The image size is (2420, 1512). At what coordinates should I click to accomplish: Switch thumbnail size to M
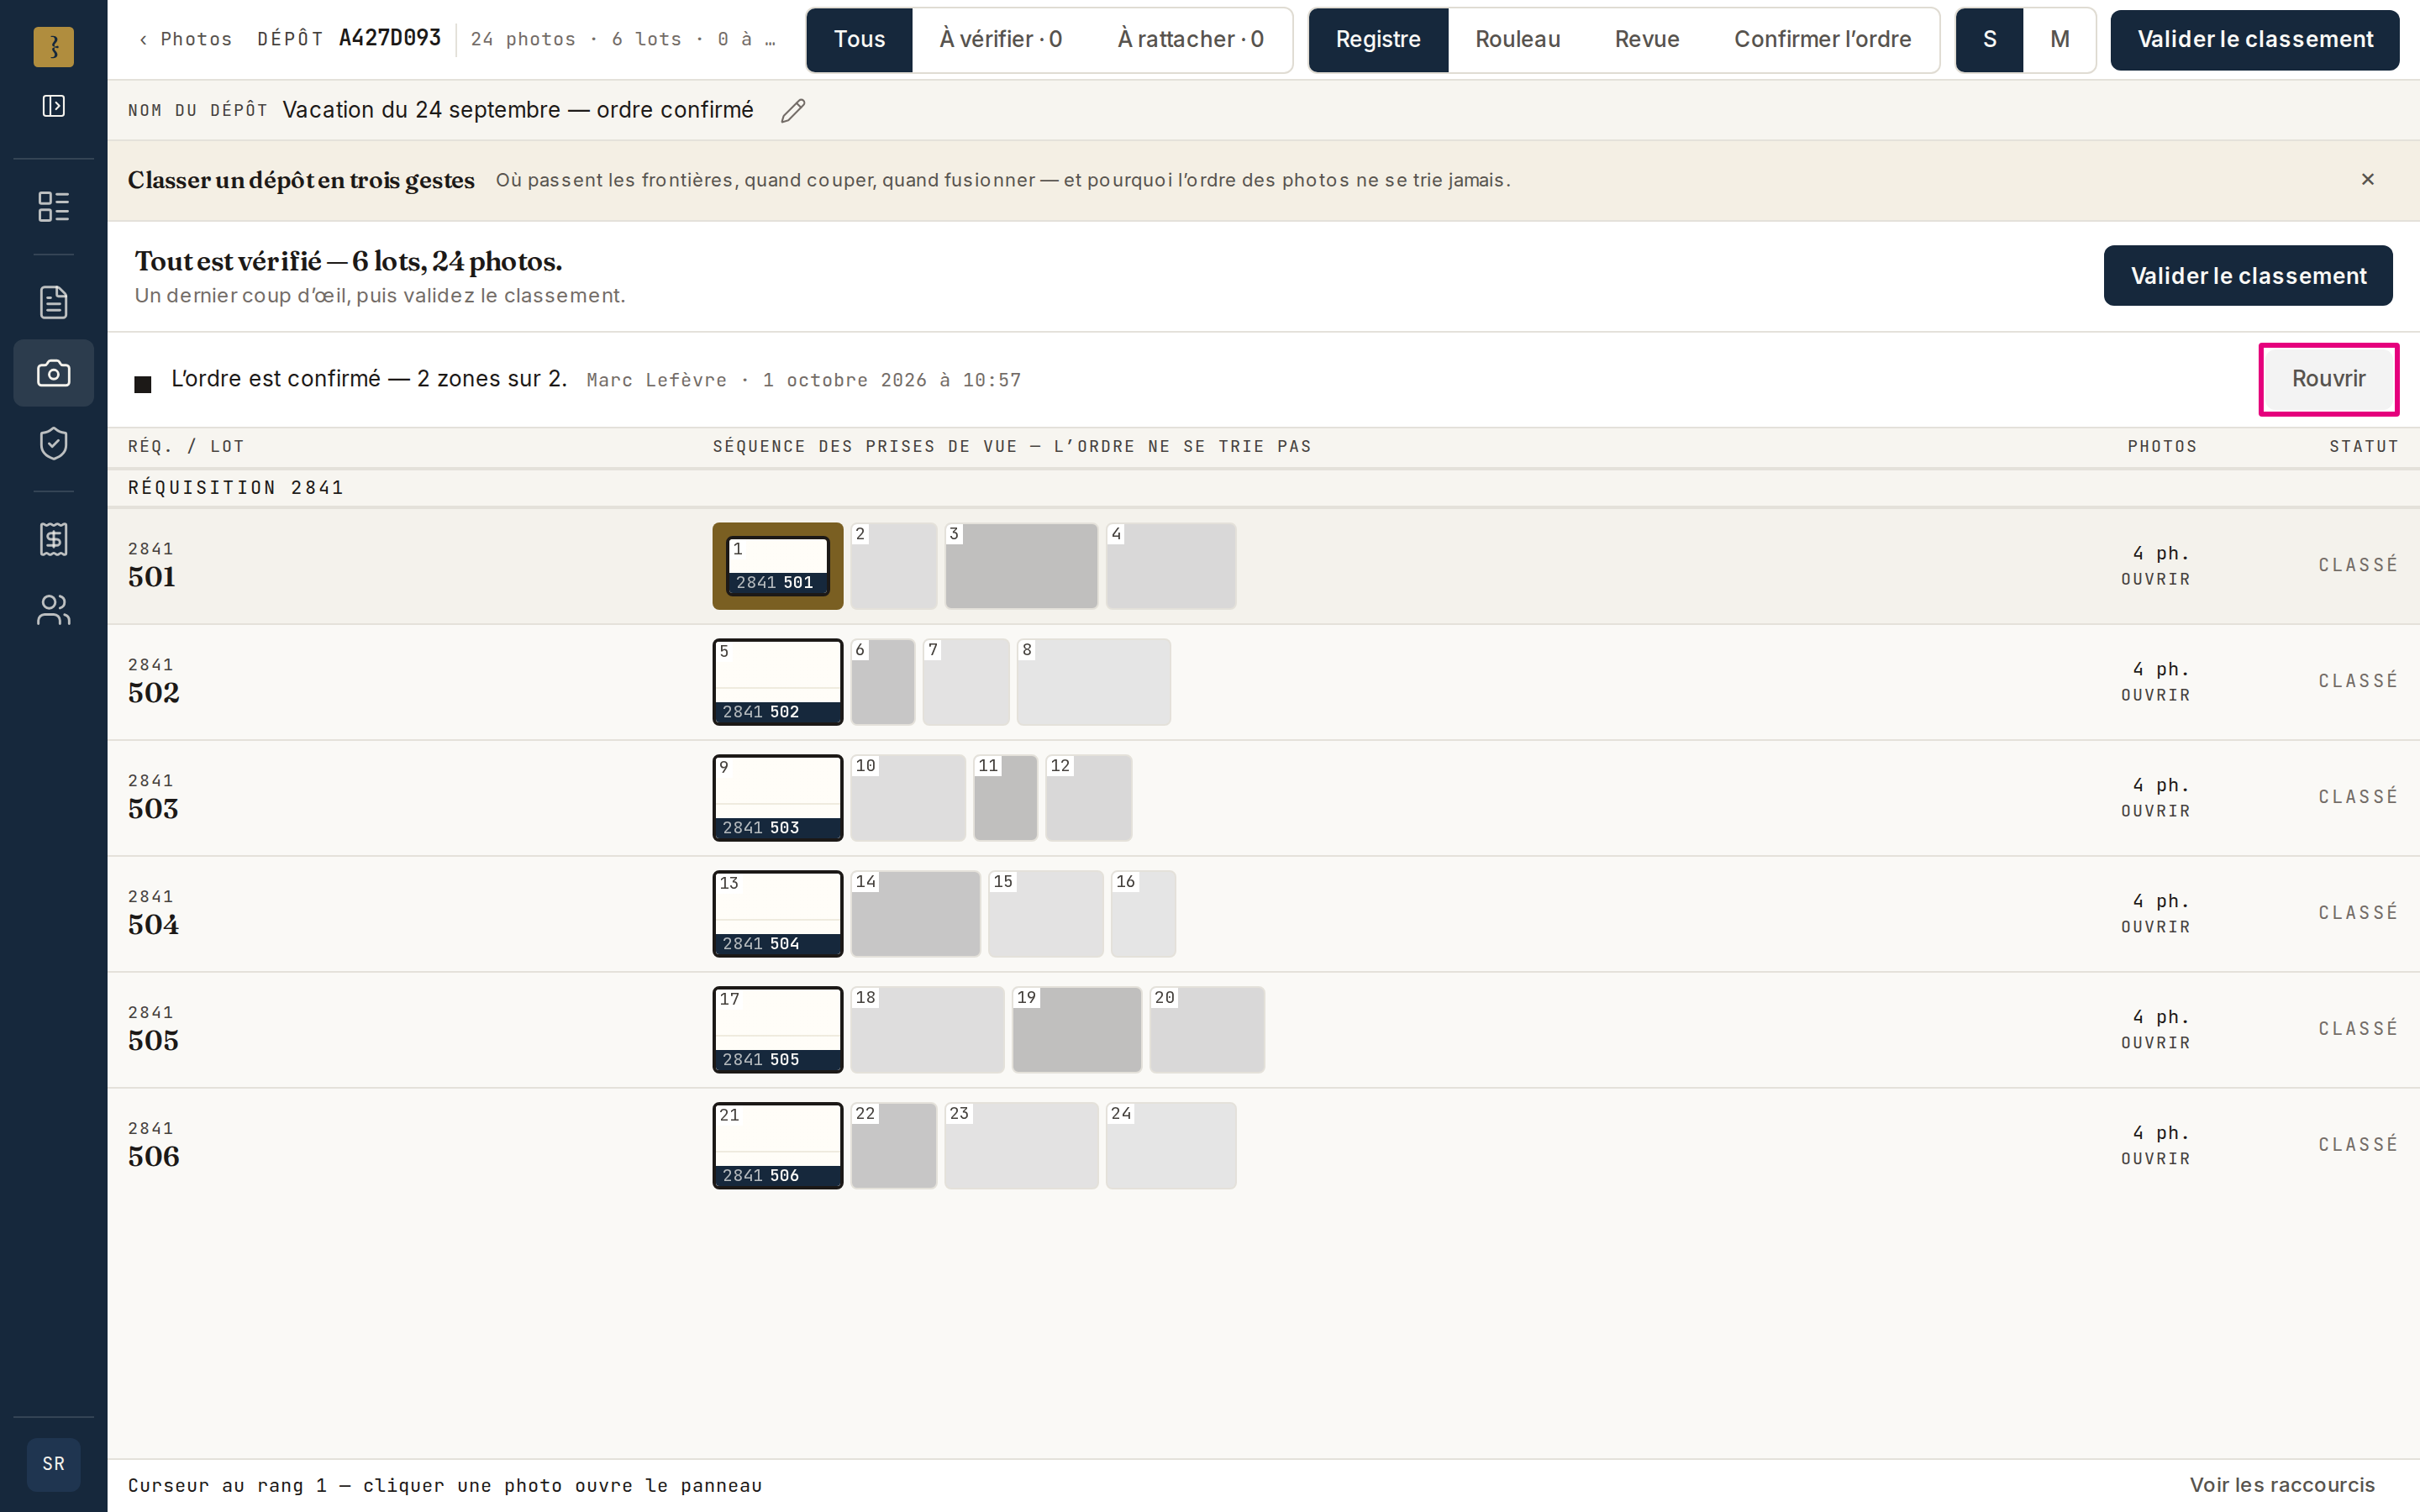click(2059, 39)
